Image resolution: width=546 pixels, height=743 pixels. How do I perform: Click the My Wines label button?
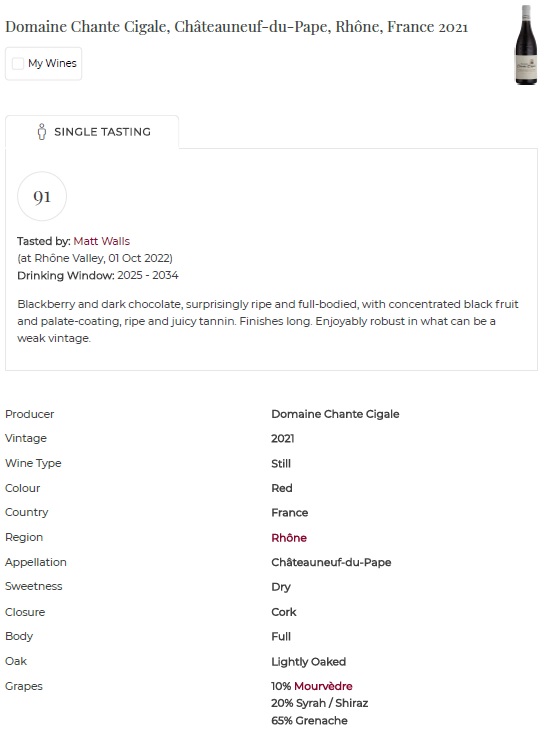pos(44,63)
